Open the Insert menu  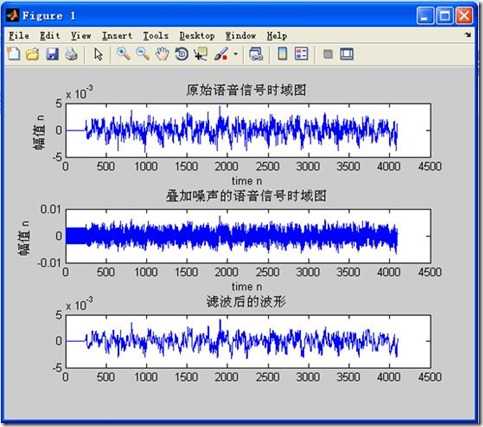[117, 36]
